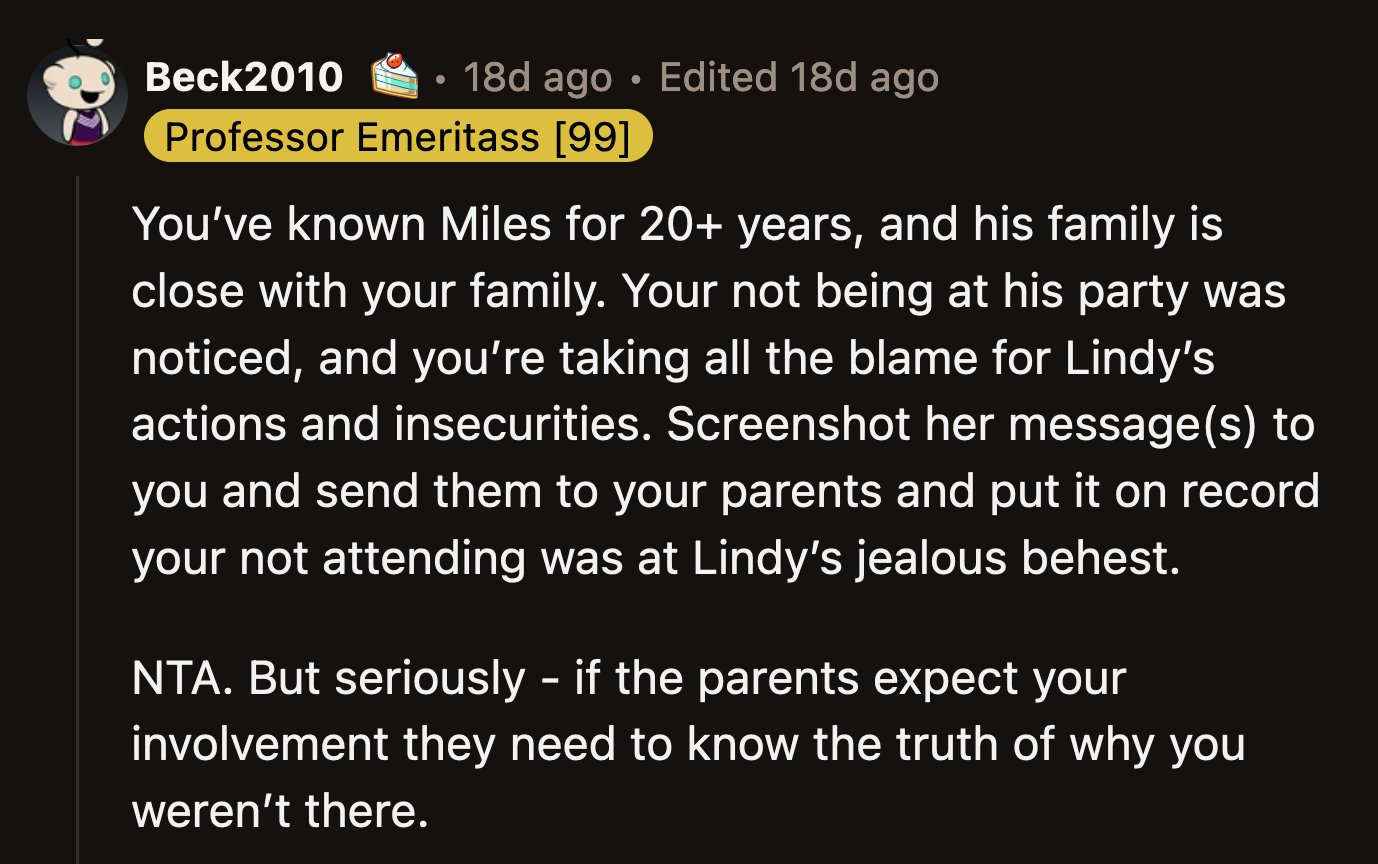Open Beck2010's profile
Viewport: 1378px width, 864px height.
tap(243, 76)
